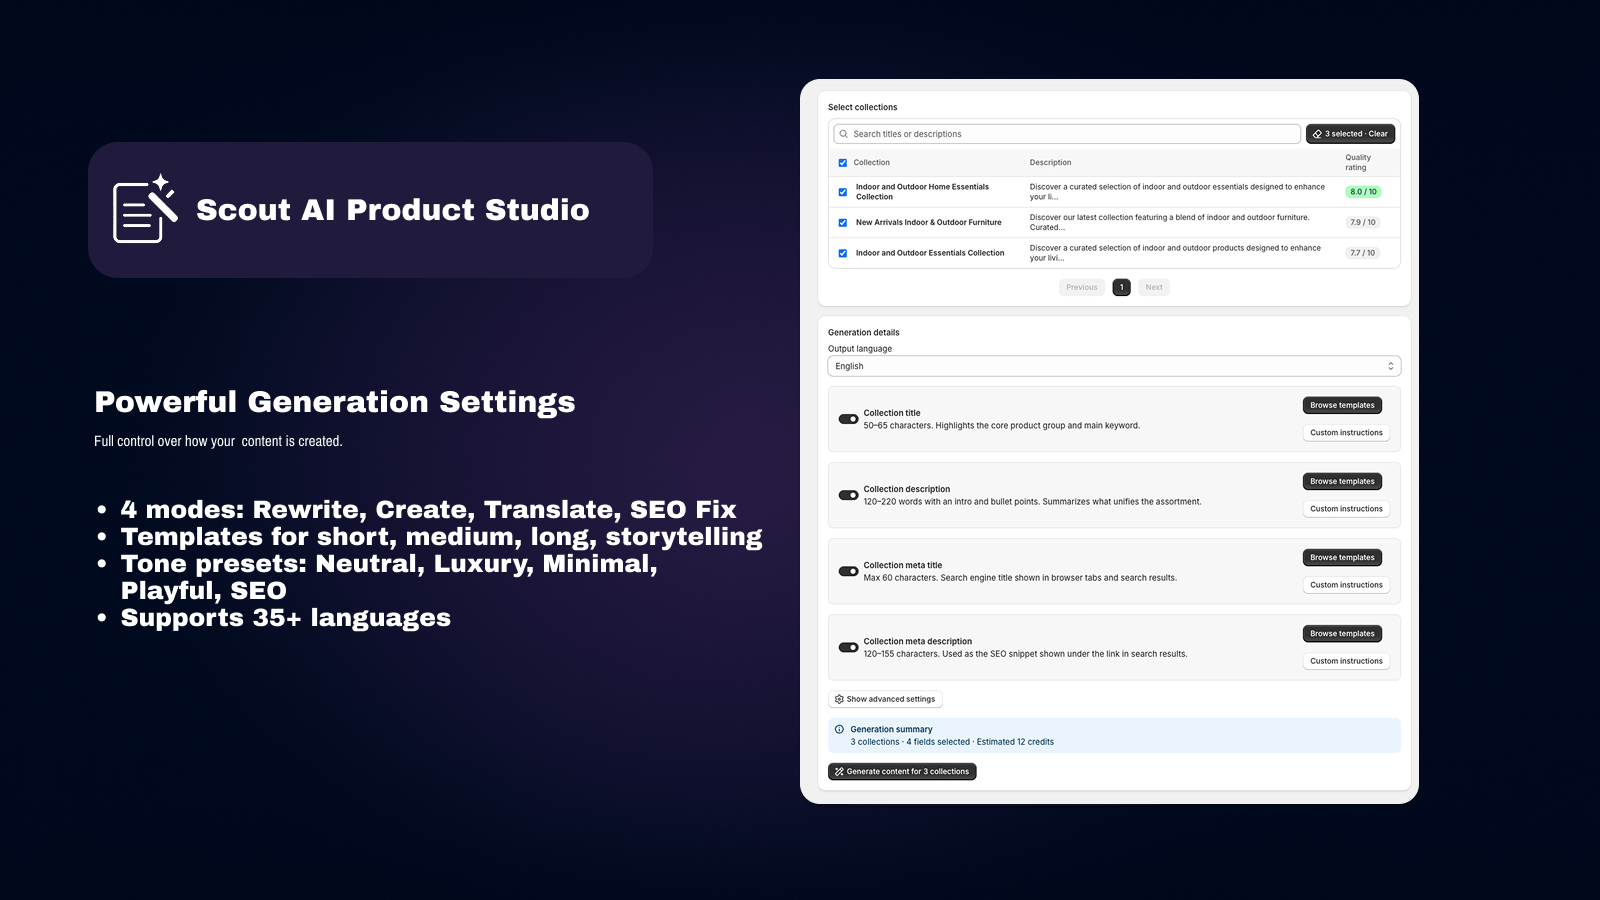1600x900 pixels.
Task: Click the chevron icon on the language selector
Action: [x=1390, y=366]
